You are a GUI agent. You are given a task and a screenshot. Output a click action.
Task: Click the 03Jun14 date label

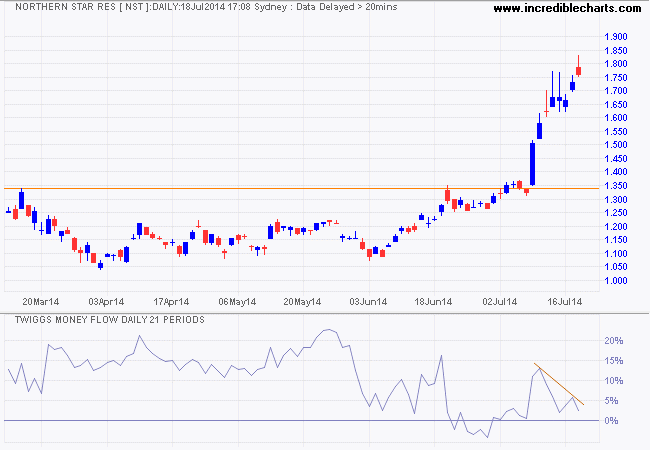click(368, 302)
